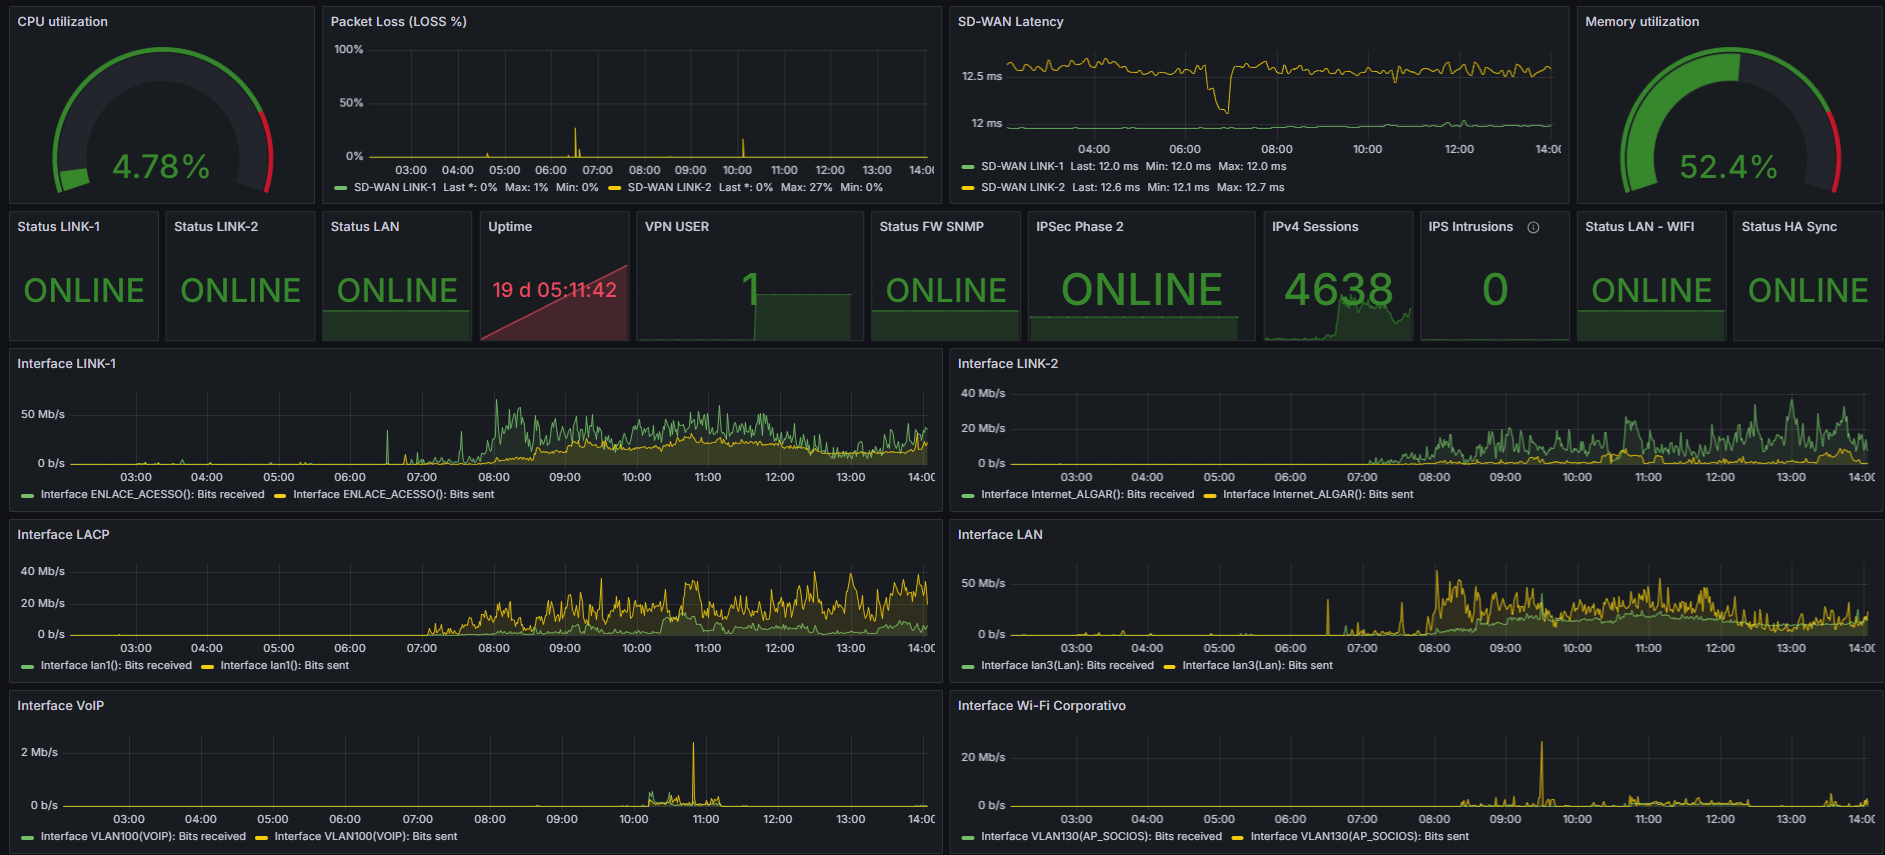
Task: Click the IPS Intrusions info icon
Action: coord(1533,227)
